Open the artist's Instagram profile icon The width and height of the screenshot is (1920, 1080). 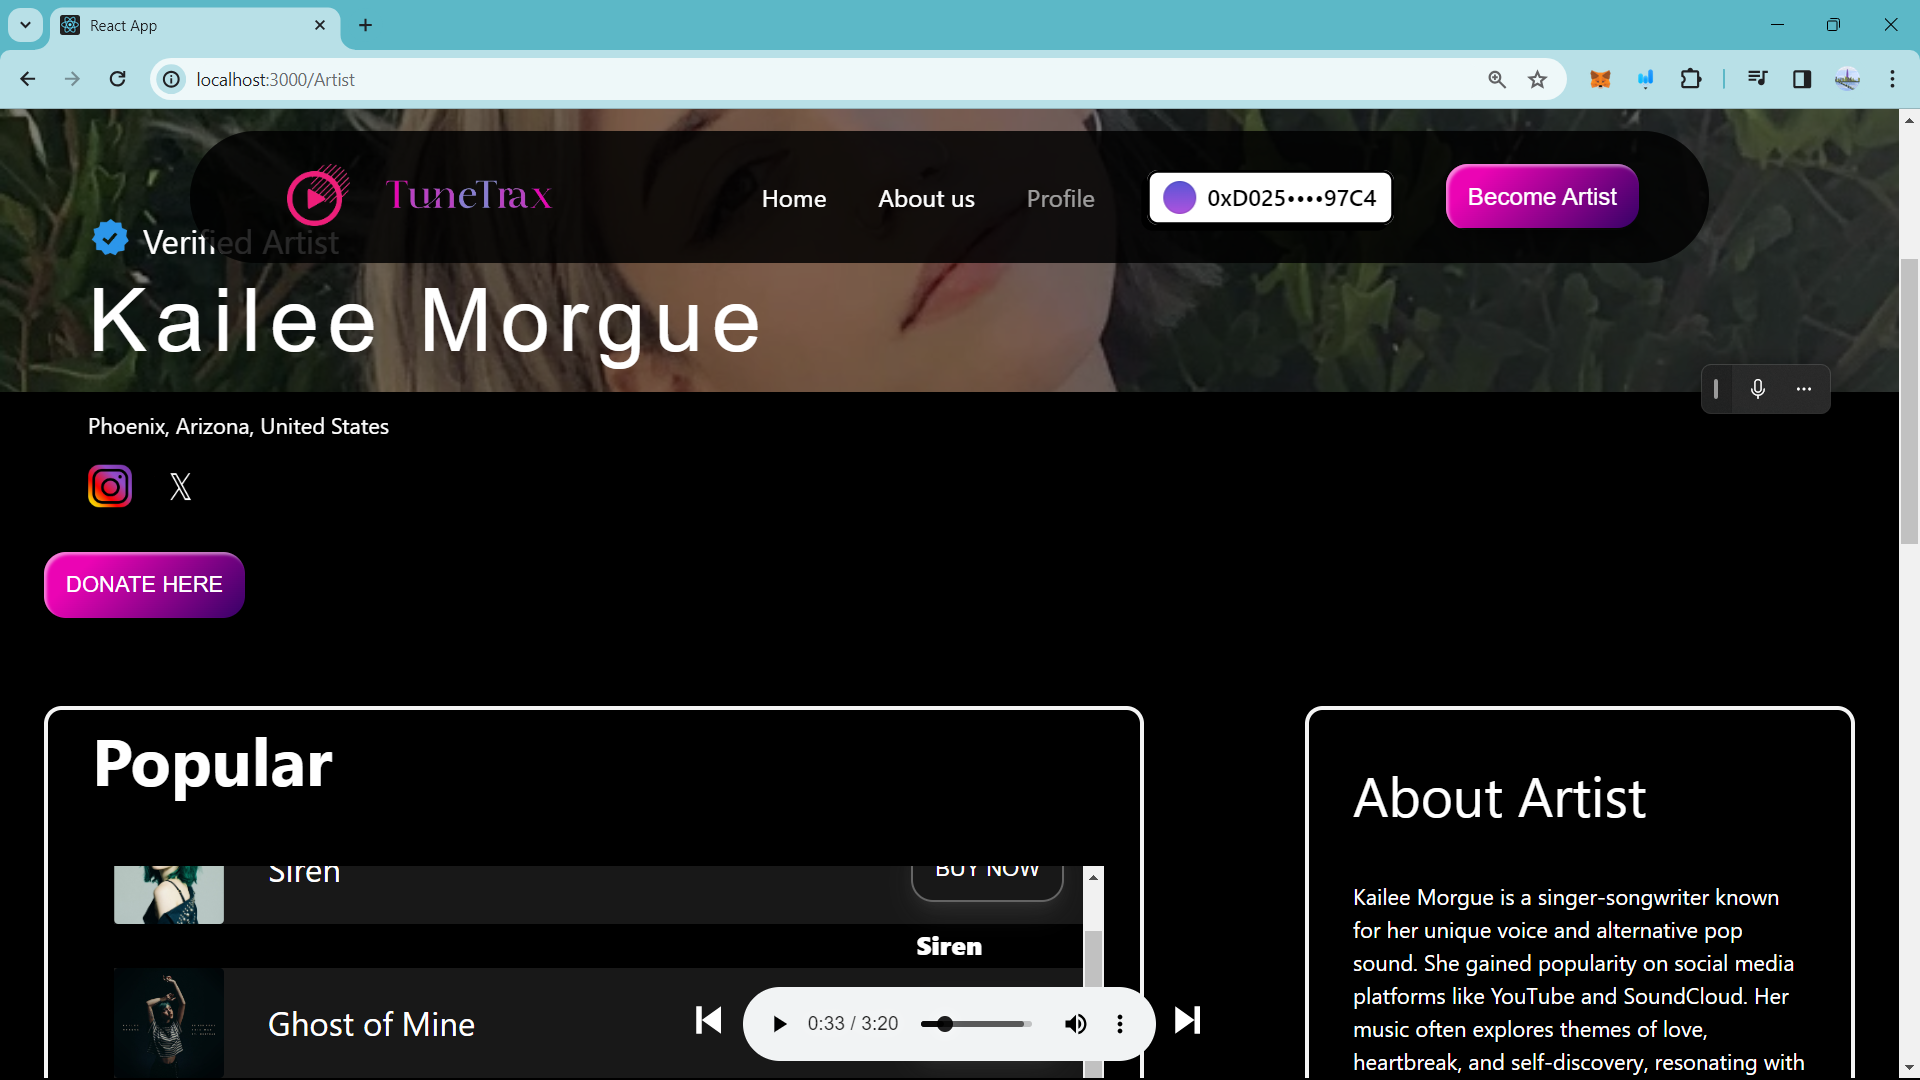(x=110, y=487)
